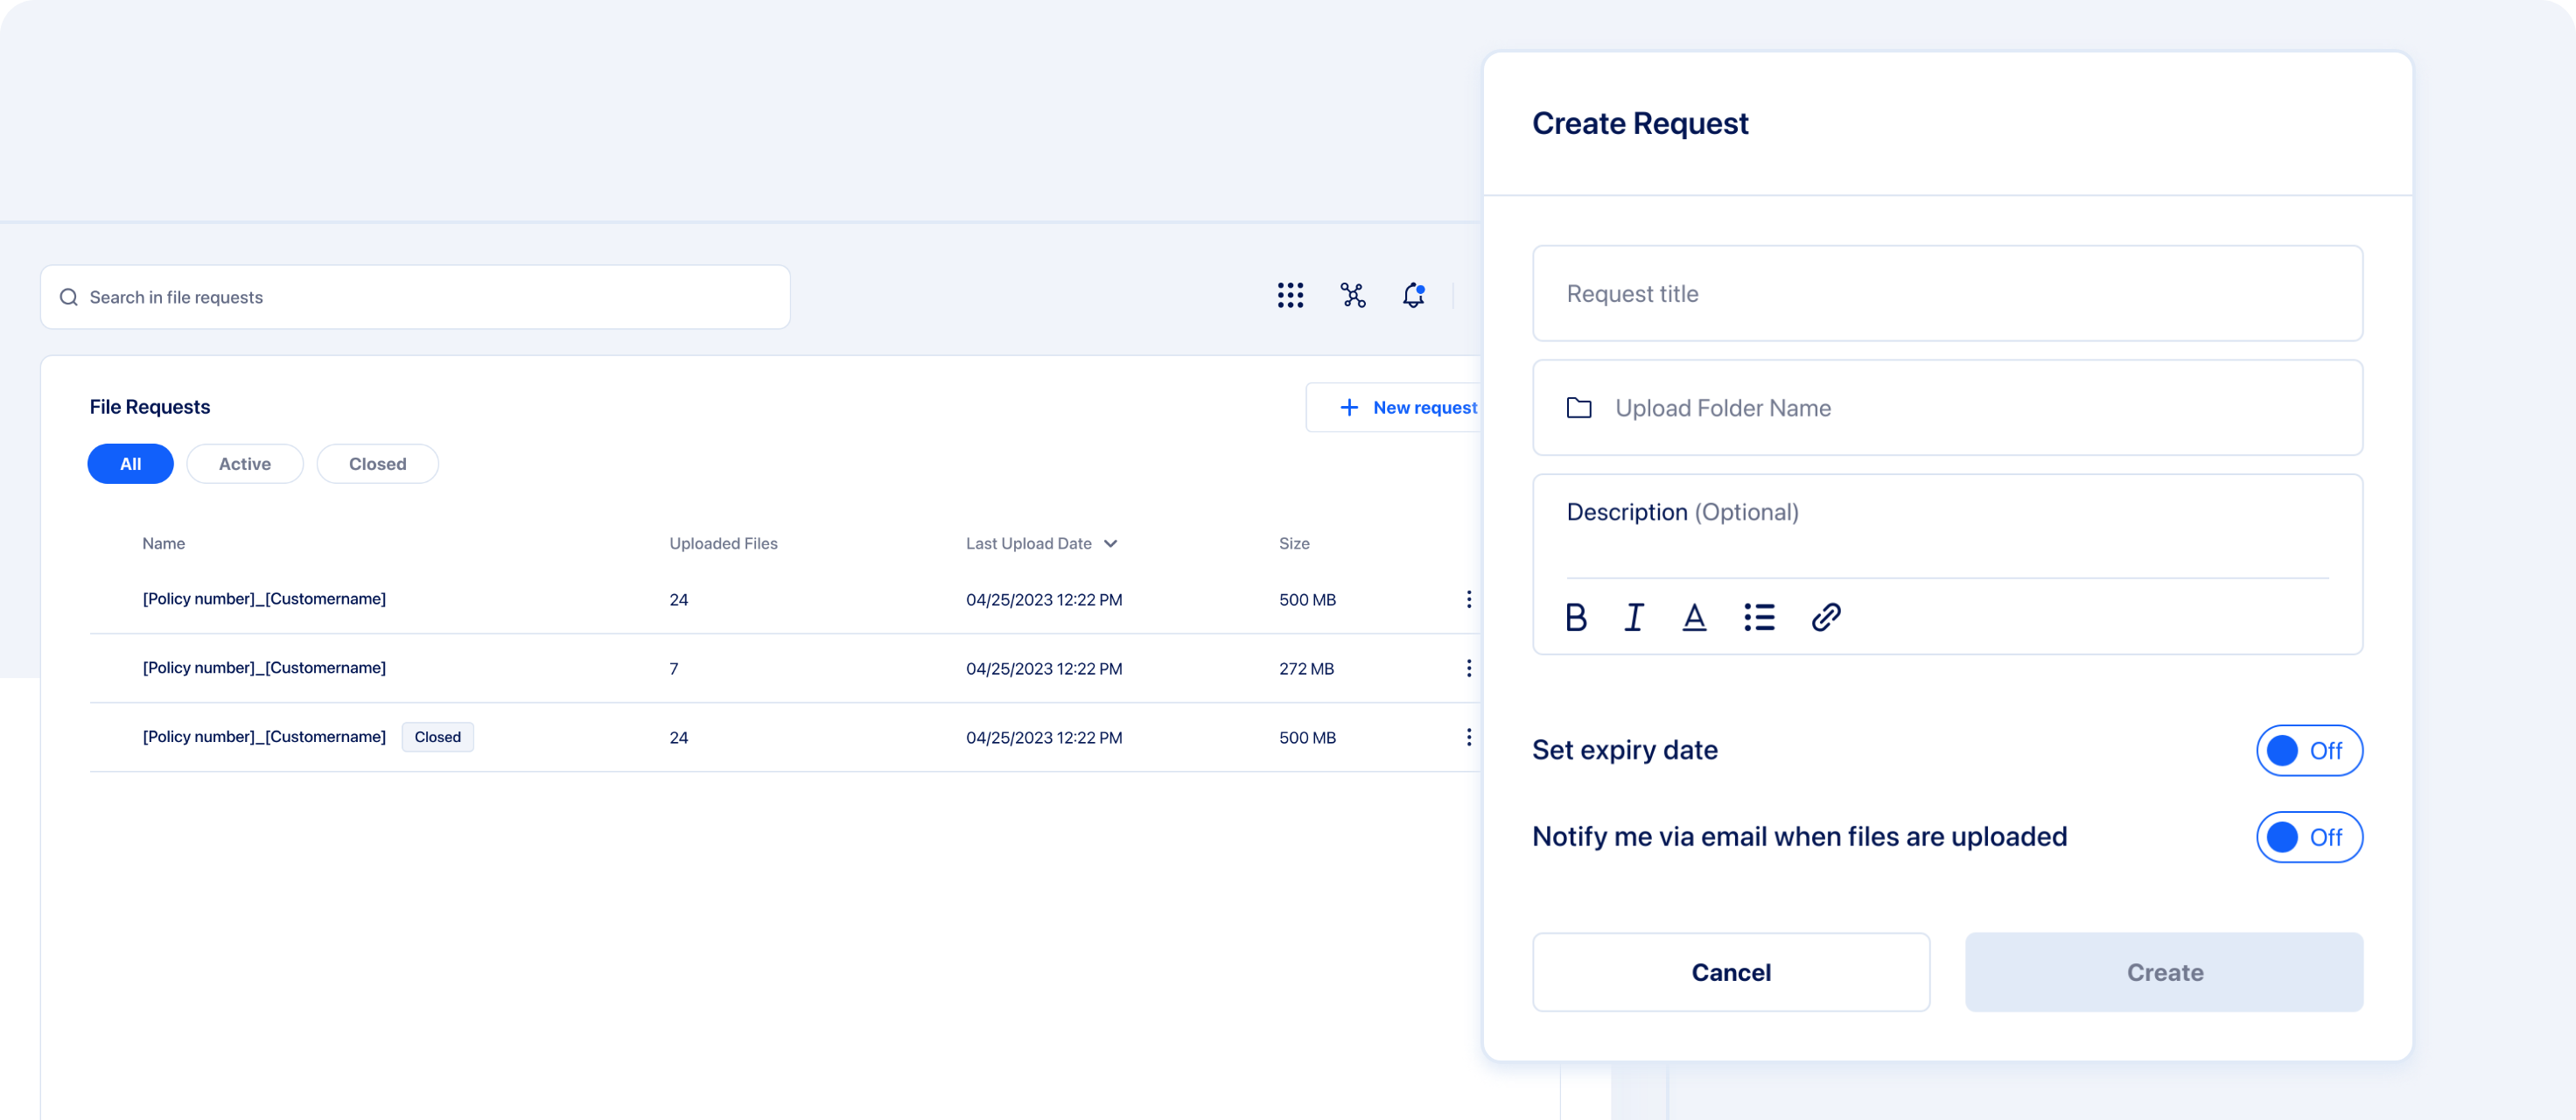Open the text color underline tool

tap(1694, 617)
